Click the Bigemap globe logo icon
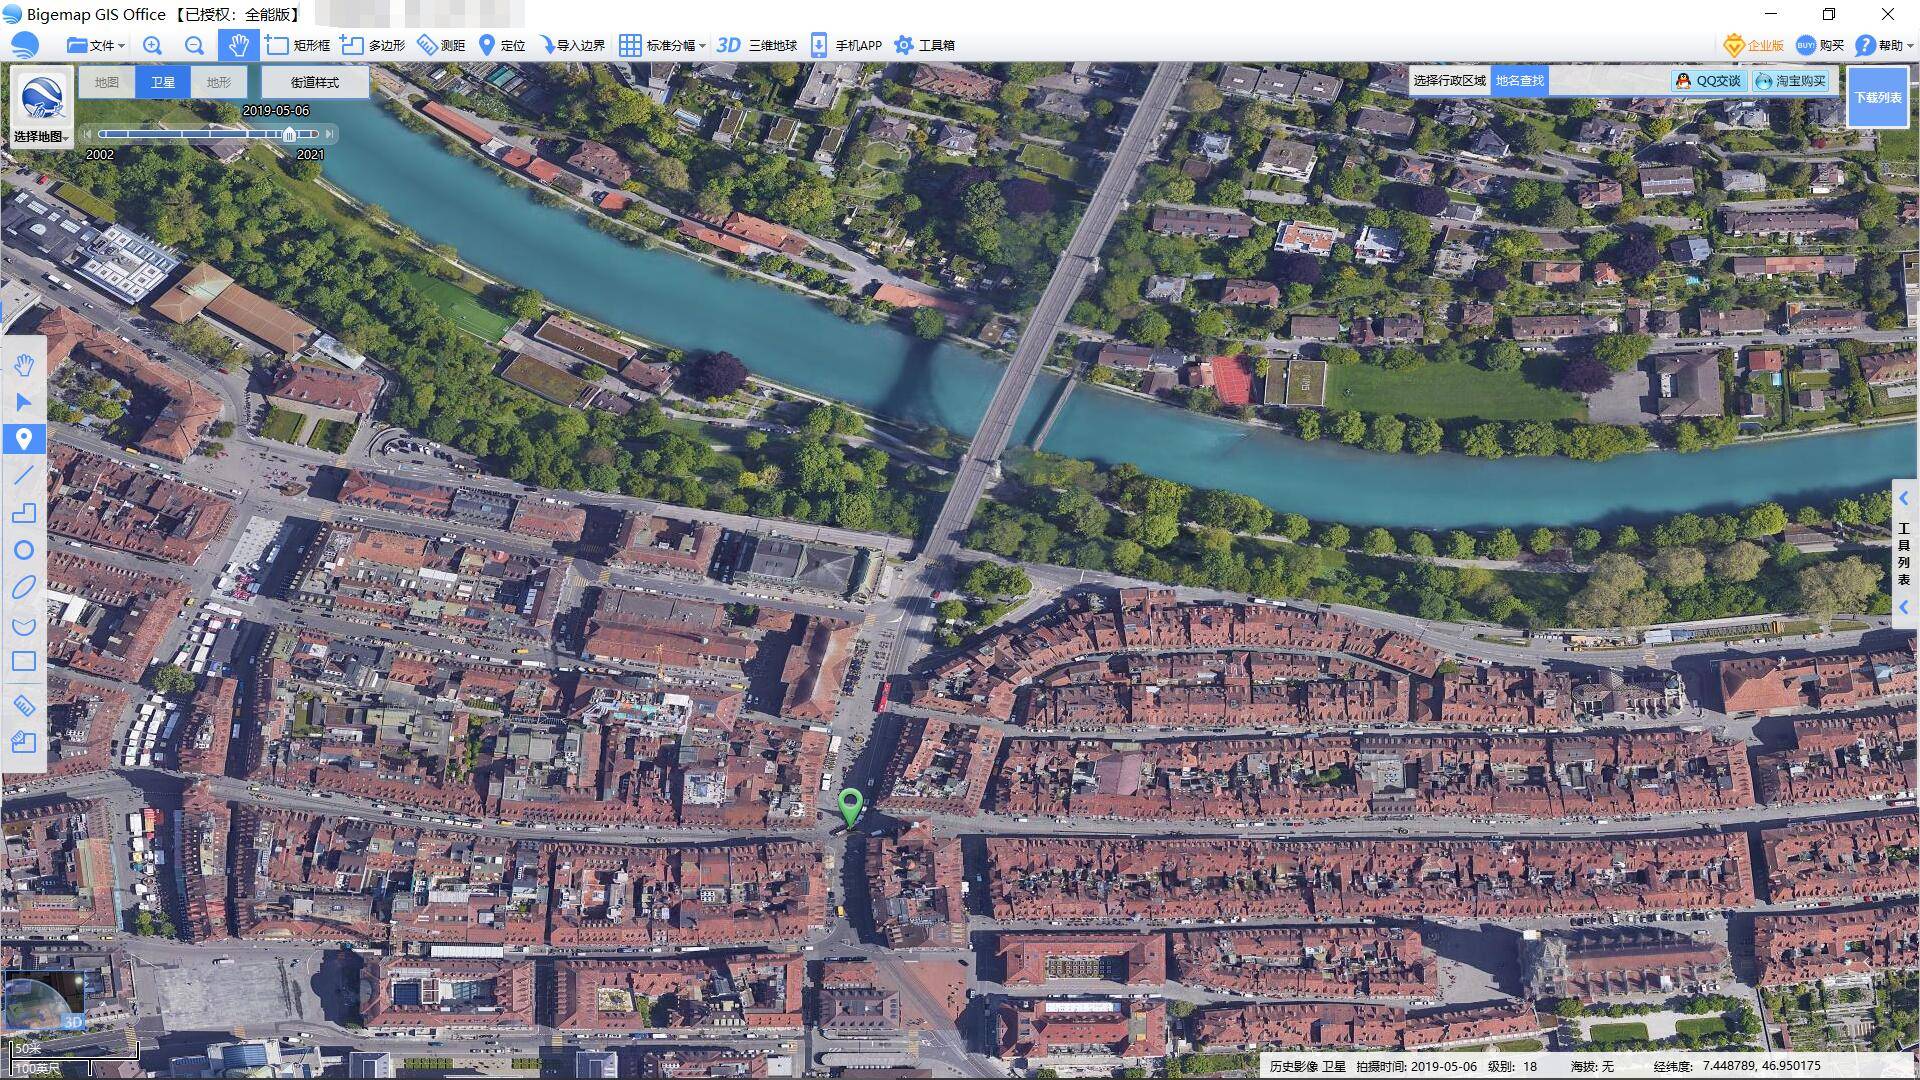This screenshot has height=1080, width=1920. pos(24,45)
